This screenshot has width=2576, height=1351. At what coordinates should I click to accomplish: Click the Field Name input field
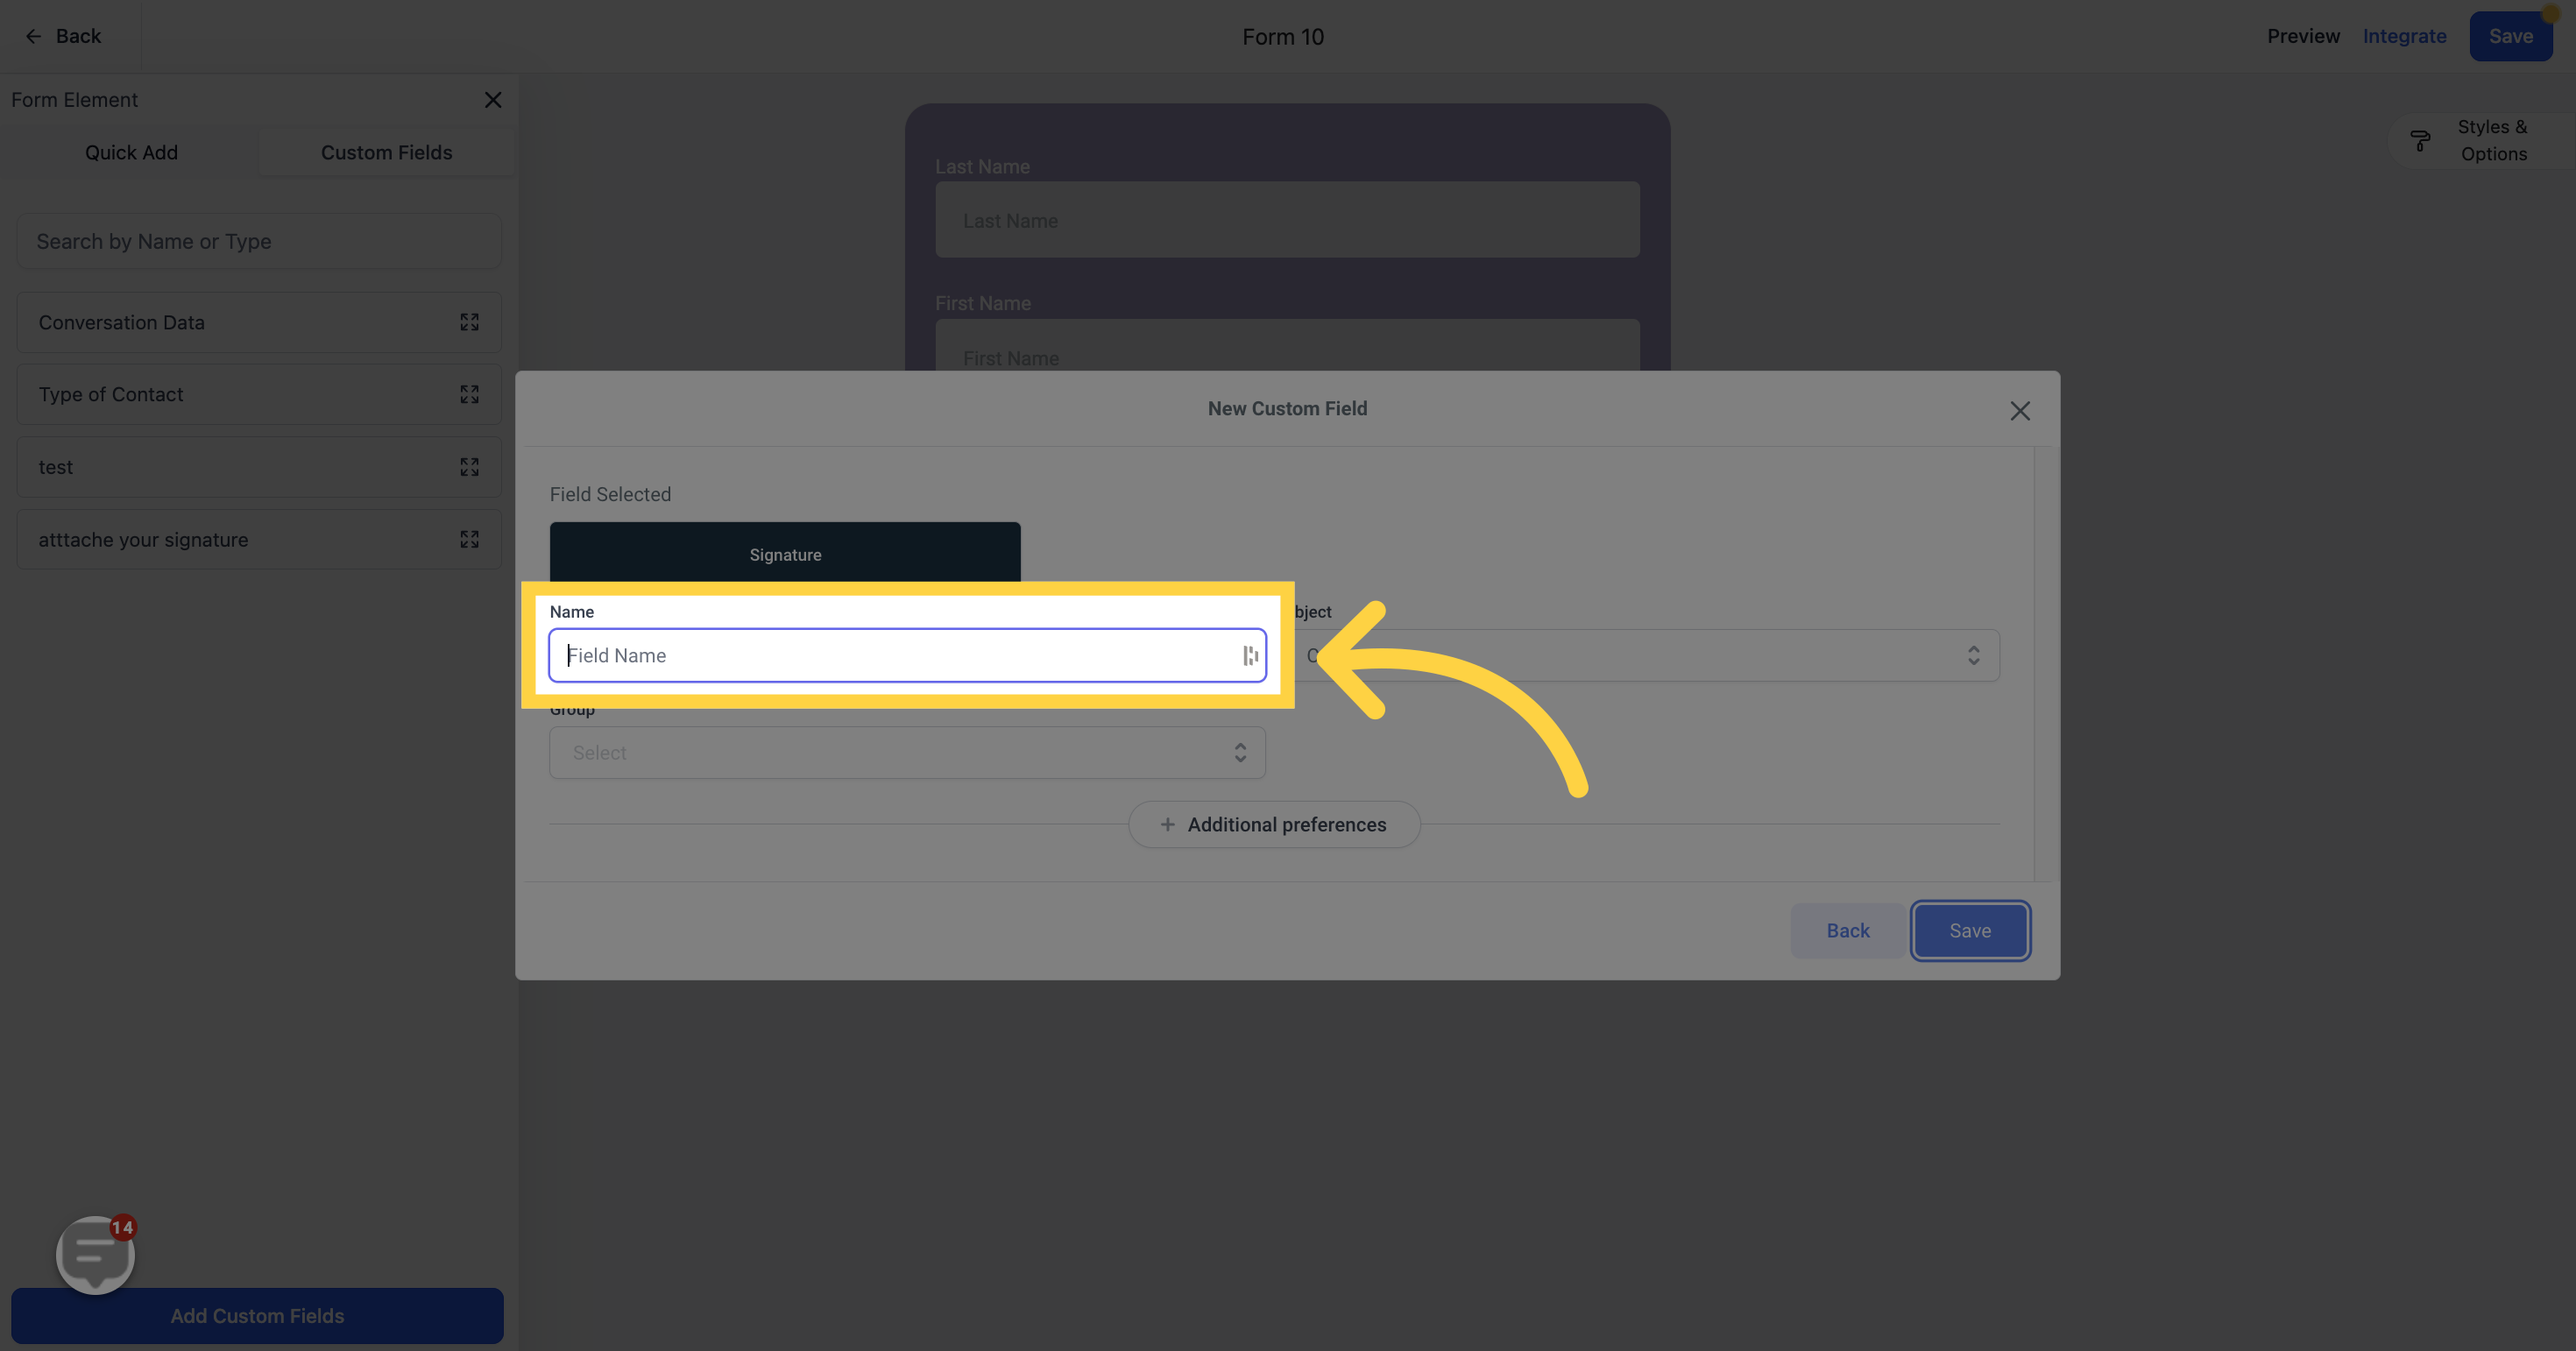[x=908, y=654]
